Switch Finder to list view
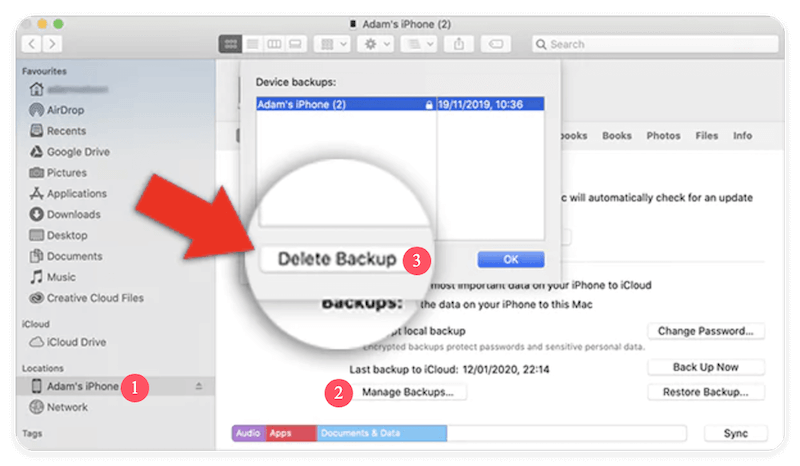The image size is (800, 466). coord(253,44)
